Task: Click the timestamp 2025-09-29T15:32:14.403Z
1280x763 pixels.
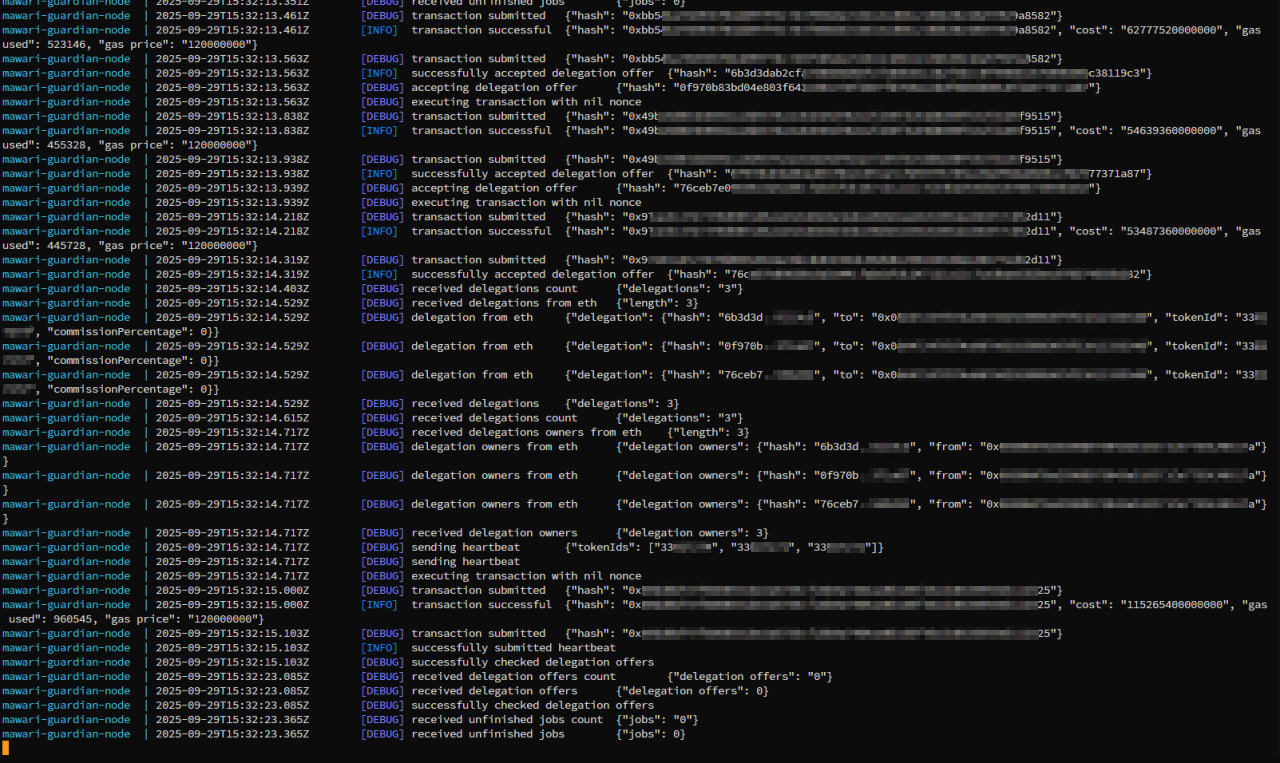Action: (232, 289)
